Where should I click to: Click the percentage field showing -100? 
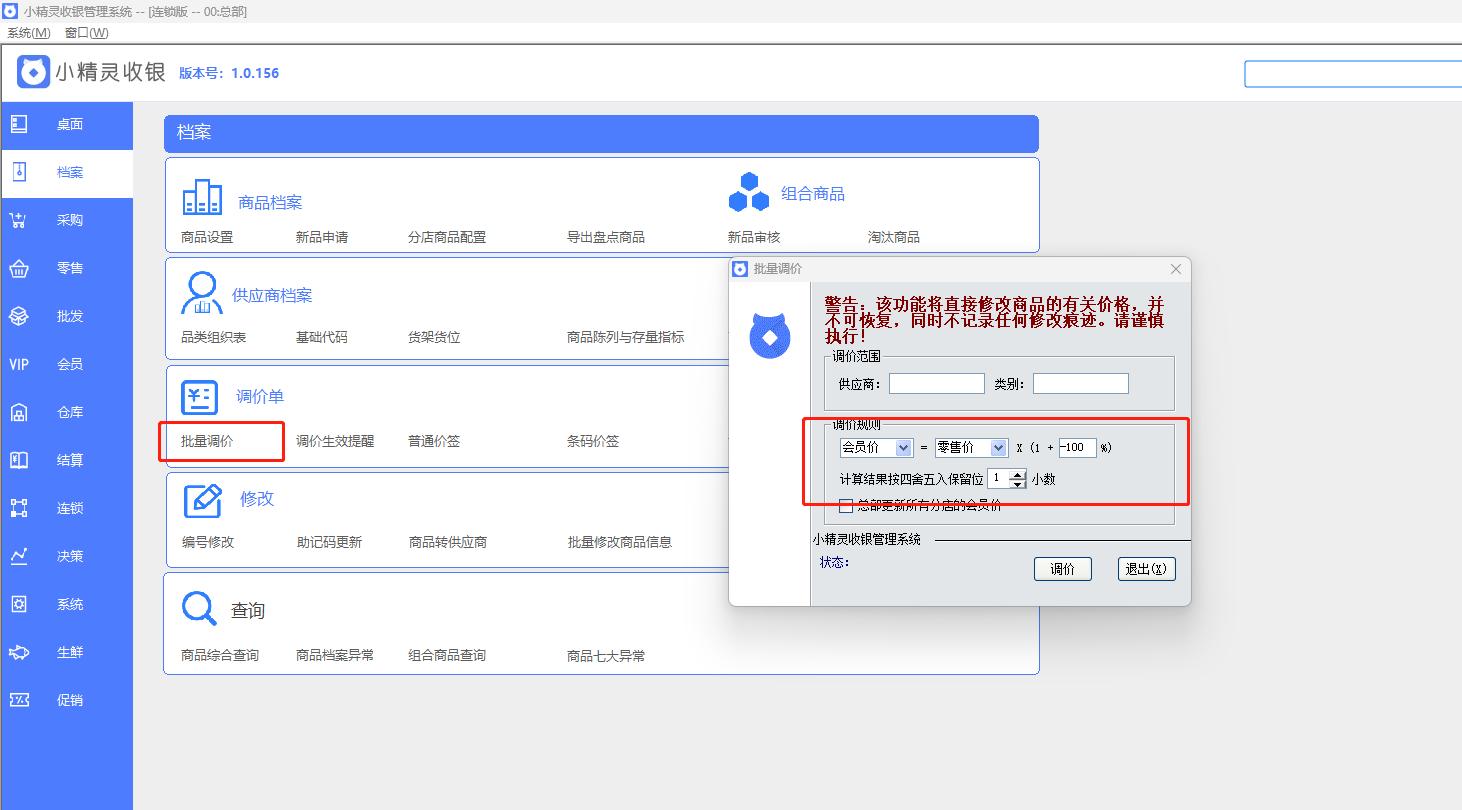1077,447
